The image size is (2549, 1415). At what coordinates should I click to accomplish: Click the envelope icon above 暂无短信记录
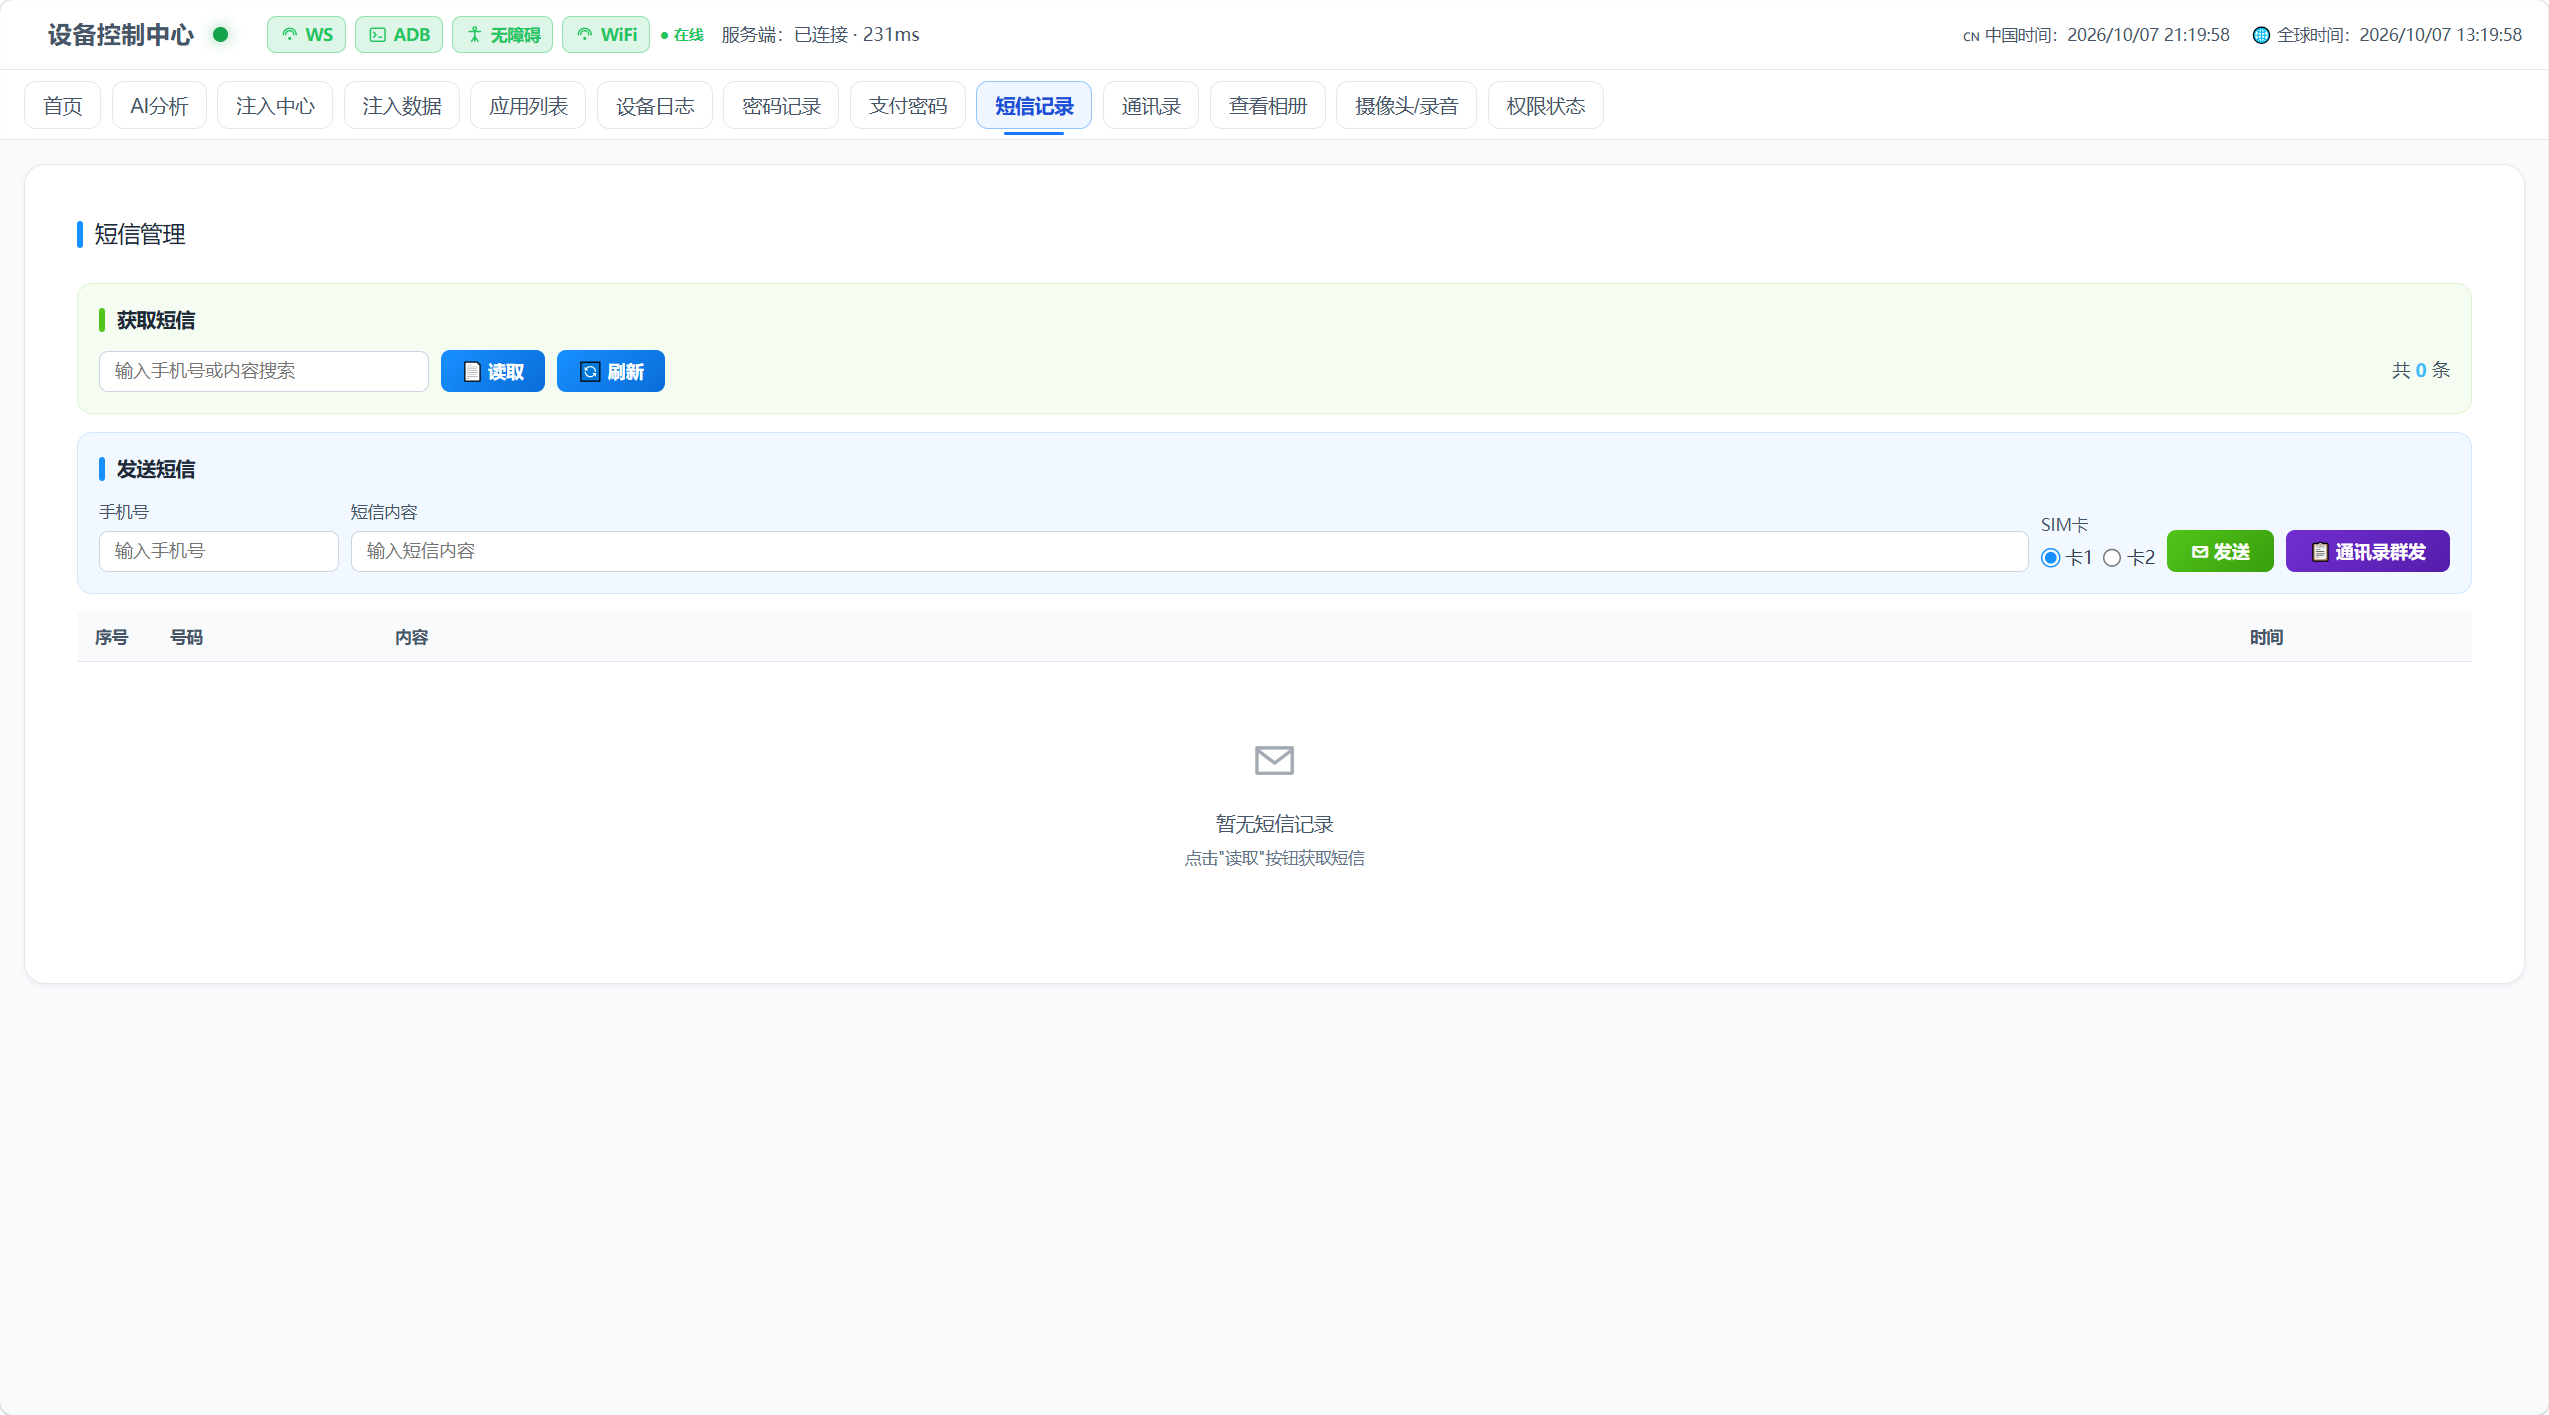coord(1274,760)
